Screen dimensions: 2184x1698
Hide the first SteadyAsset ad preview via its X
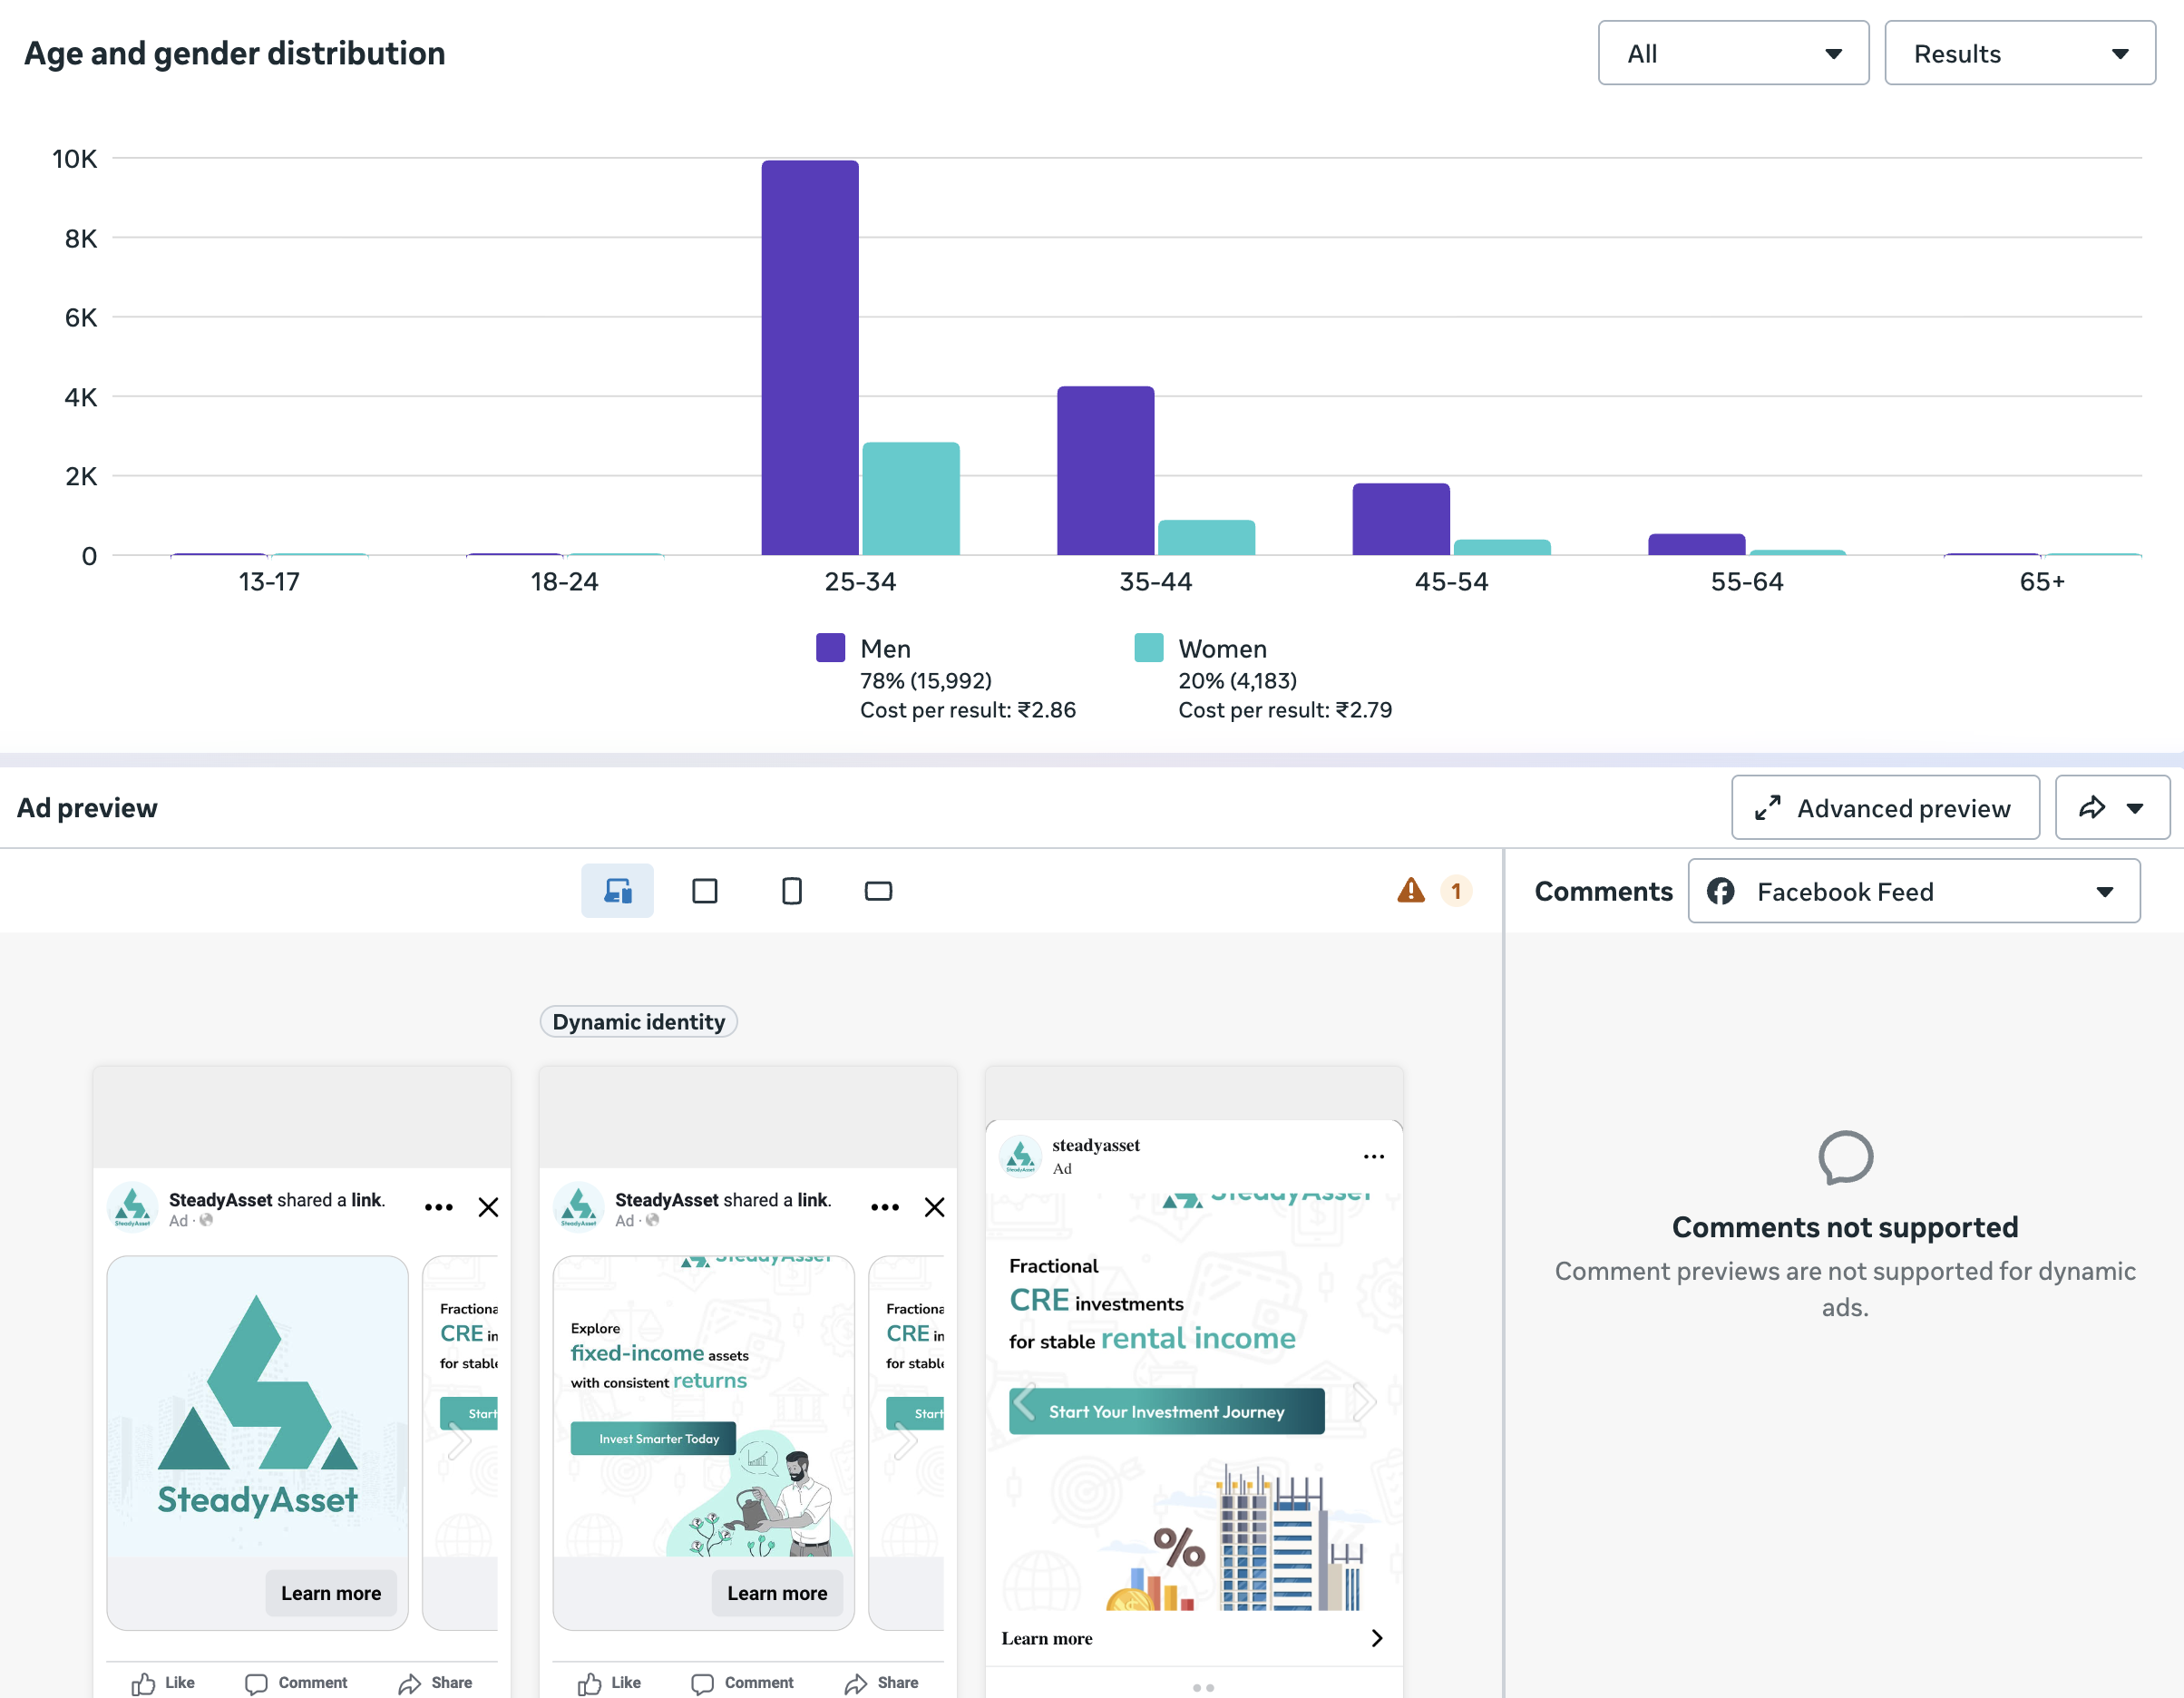(488, 1207)
